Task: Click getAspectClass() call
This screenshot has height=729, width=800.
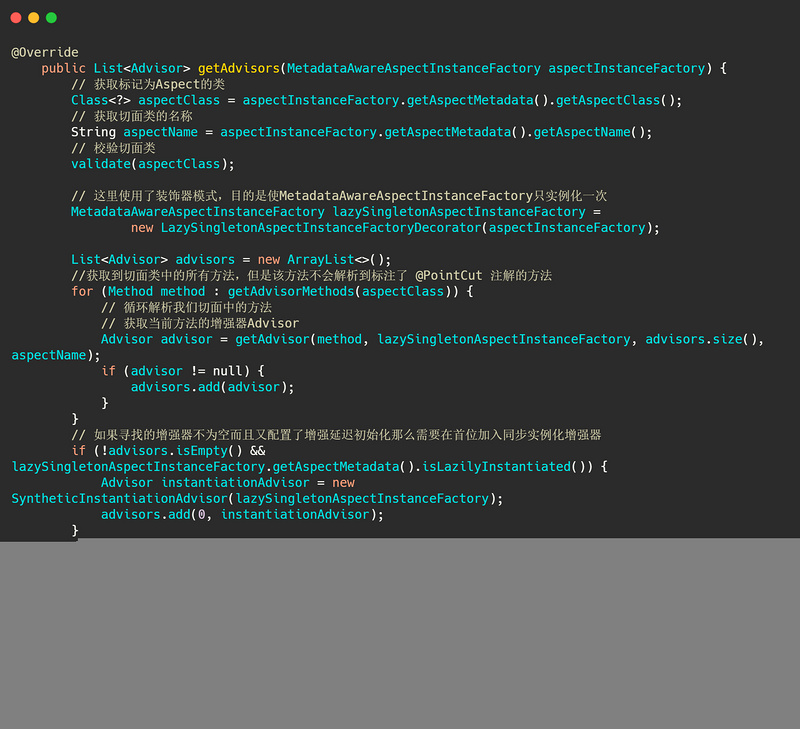Action: [615, 100]
